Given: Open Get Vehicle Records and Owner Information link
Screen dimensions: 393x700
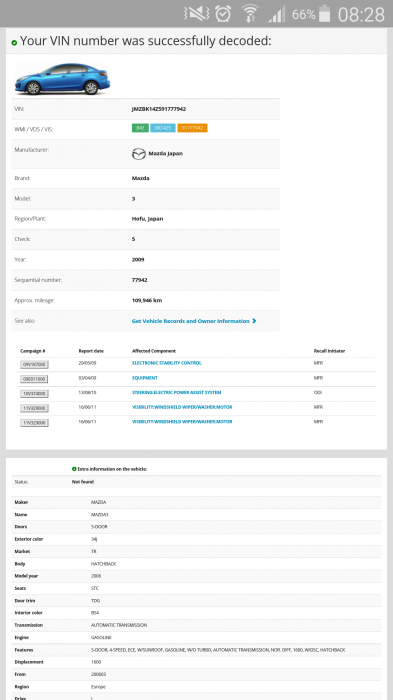Looking at the screenshot, I should (x=191, y=321).
